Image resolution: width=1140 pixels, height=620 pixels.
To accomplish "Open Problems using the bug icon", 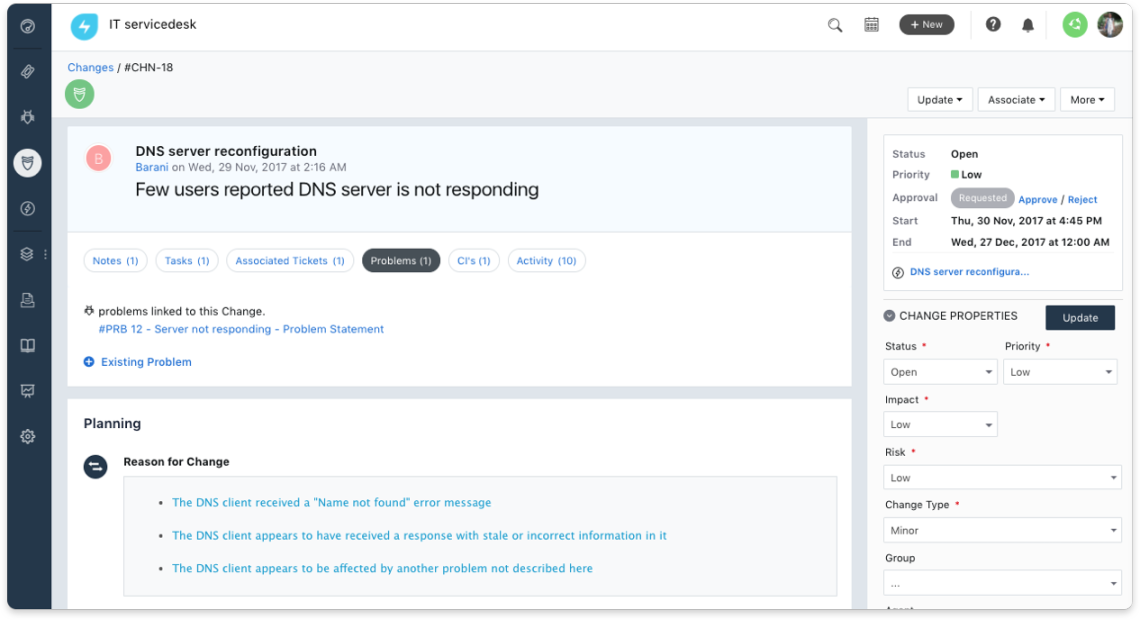I will [27, 117].
